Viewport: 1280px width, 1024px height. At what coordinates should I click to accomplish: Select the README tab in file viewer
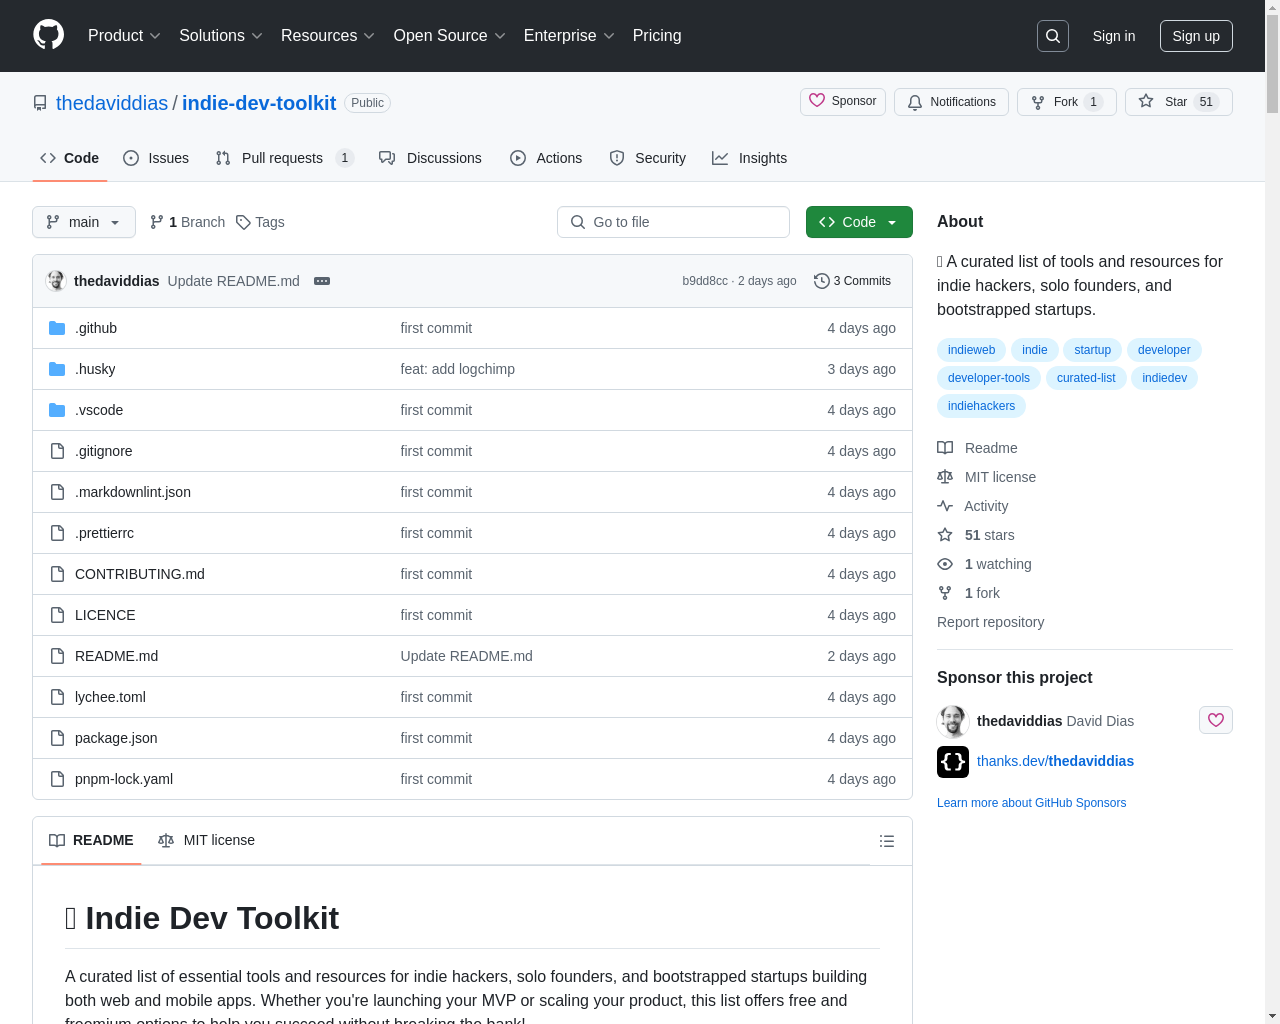click(91, 840)
